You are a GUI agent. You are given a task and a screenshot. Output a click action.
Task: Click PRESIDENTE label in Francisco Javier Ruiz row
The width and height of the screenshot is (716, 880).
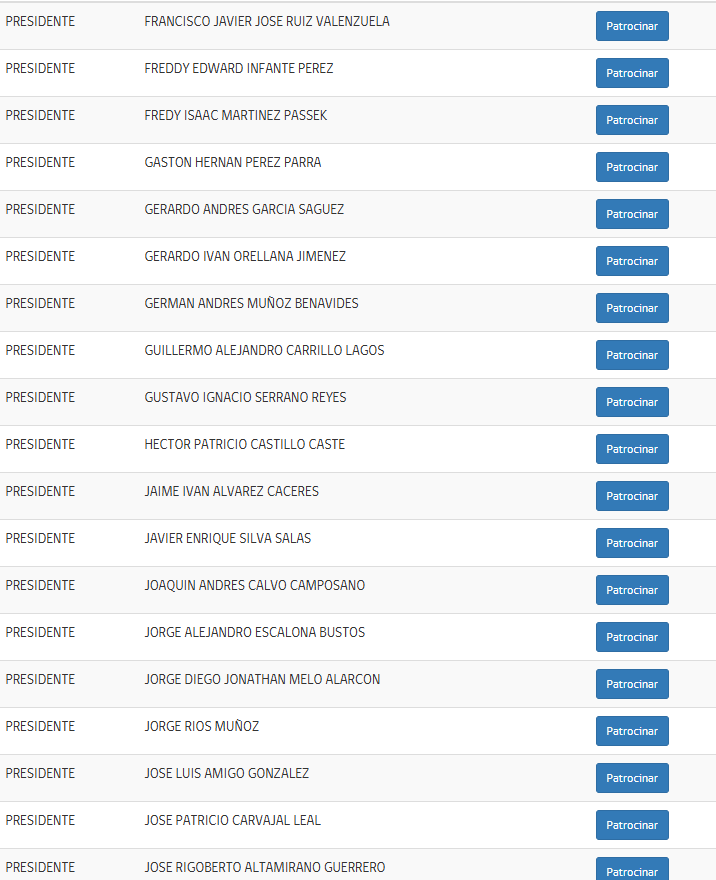click(40, 21)
